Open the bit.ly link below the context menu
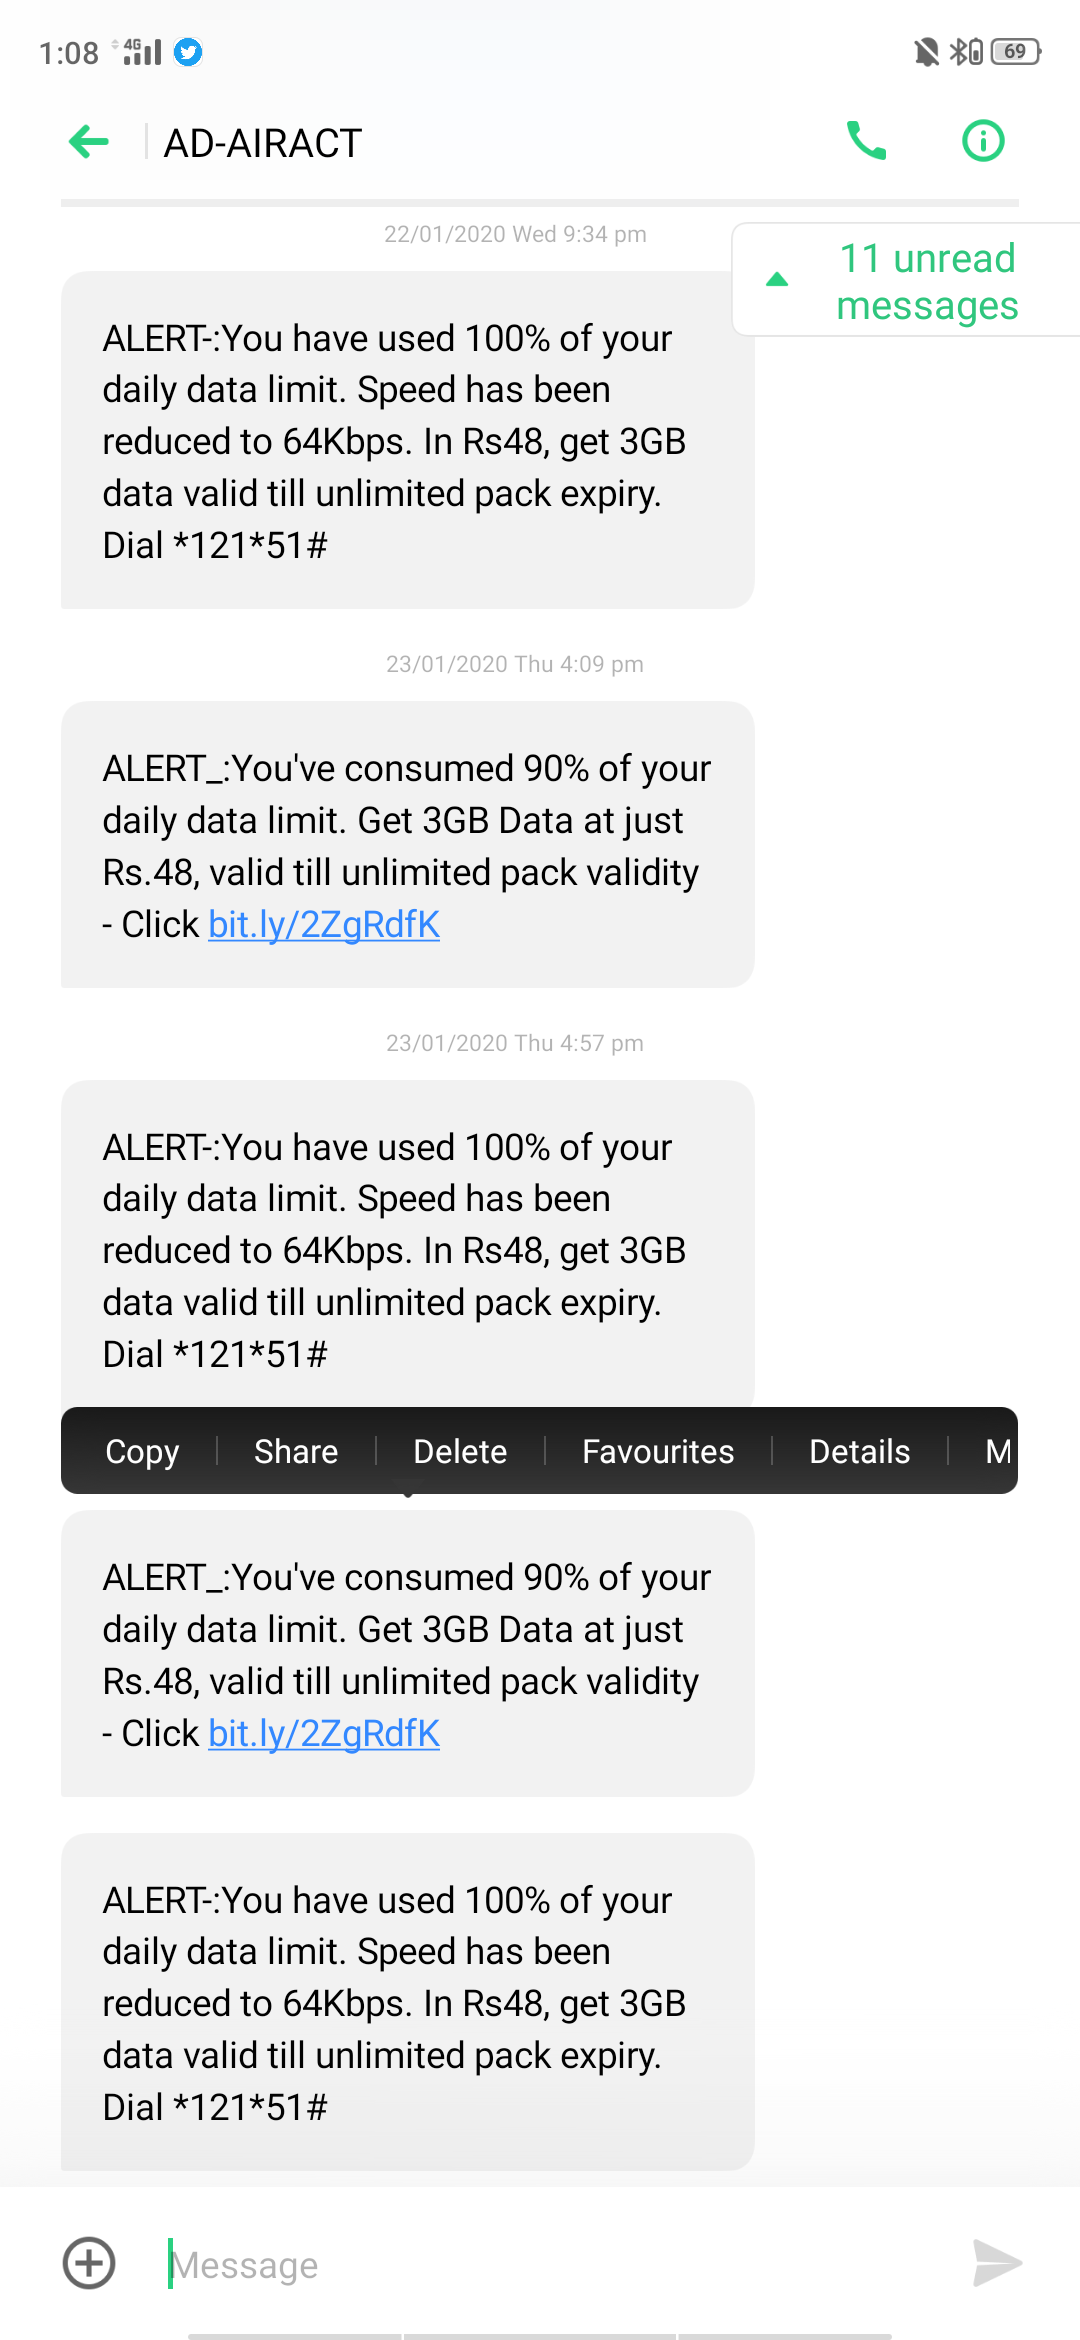This screenshot has height=2340, width=1080. tap(324, 1734)
